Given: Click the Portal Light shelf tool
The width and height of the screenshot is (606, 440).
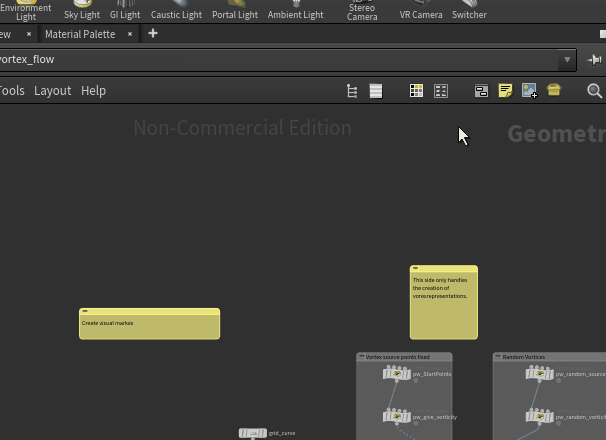Looking at the screenshot, I should (235, 10).
